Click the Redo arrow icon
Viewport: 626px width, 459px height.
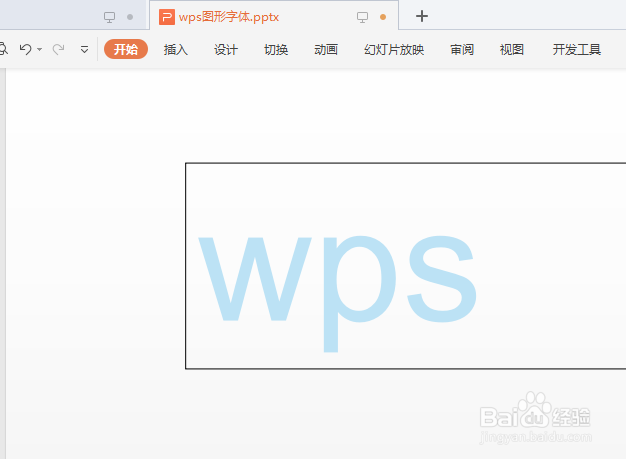pyautogui.click(x=58, y=49)
